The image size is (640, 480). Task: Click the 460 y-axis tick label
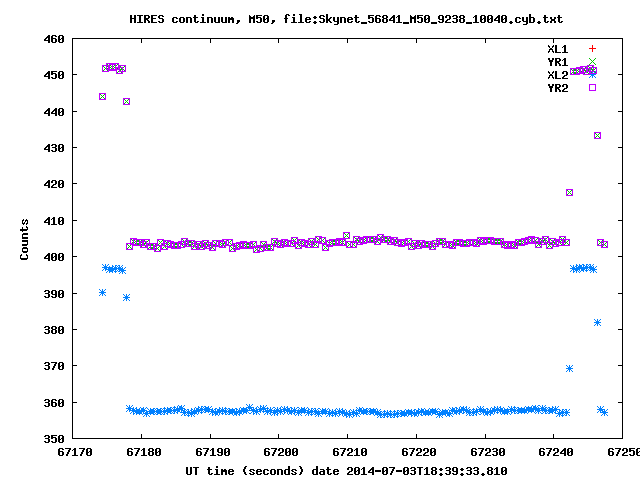(54, 39)
